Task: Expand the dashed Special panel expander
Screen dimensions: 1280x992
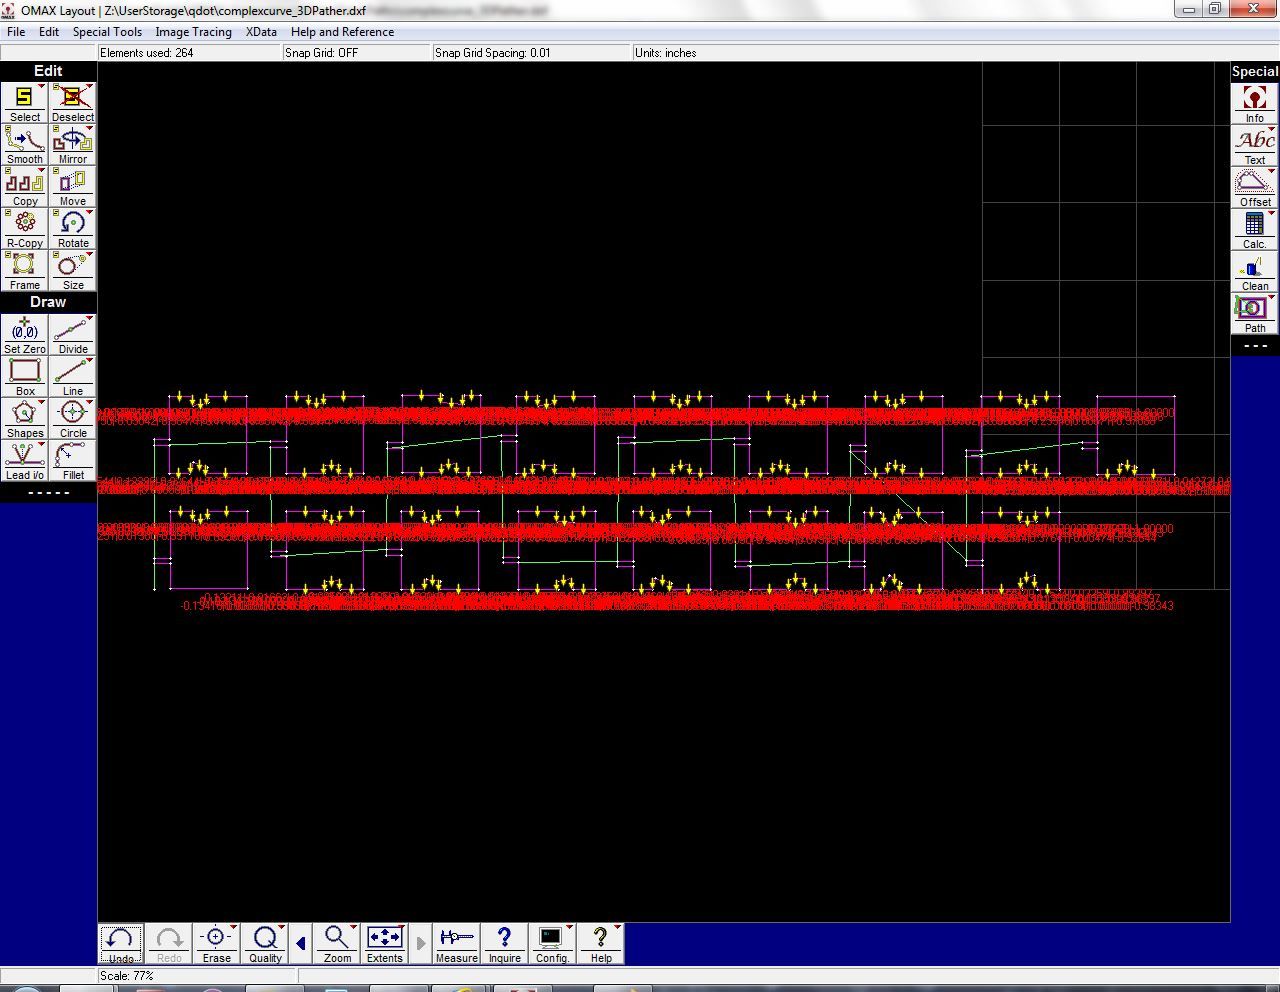Action: [1255, 346]
